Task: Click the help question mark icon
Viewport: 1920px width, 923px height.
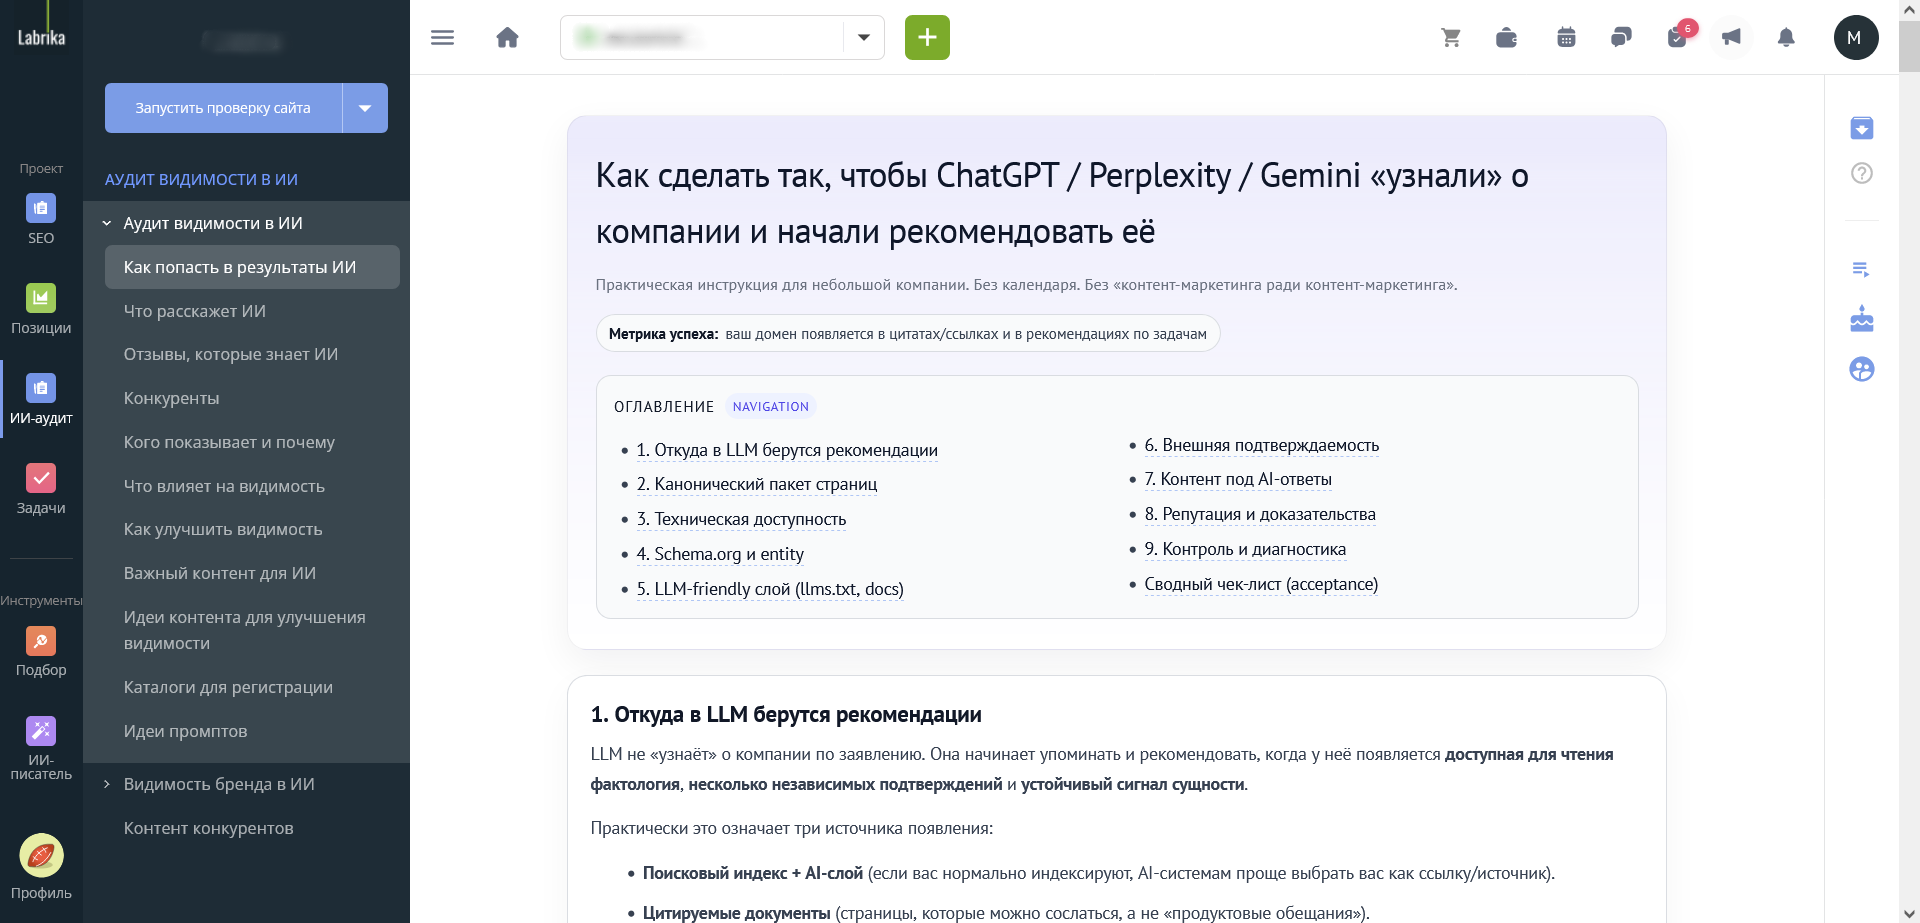Action: 1862,173
